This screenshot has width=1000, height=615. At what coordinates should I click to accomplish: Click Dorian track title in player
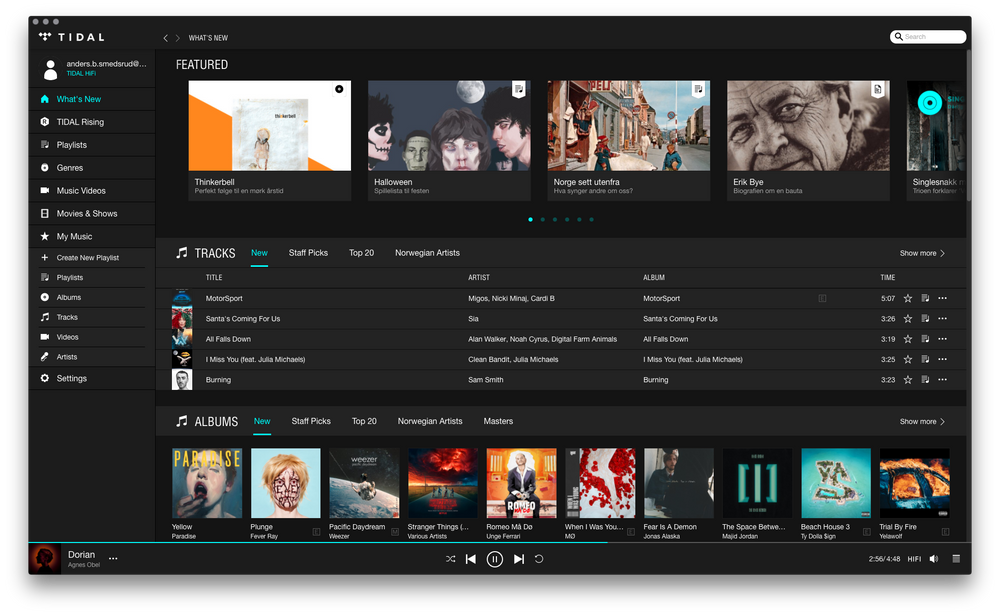pyautogui.click(x=82, y=554)
